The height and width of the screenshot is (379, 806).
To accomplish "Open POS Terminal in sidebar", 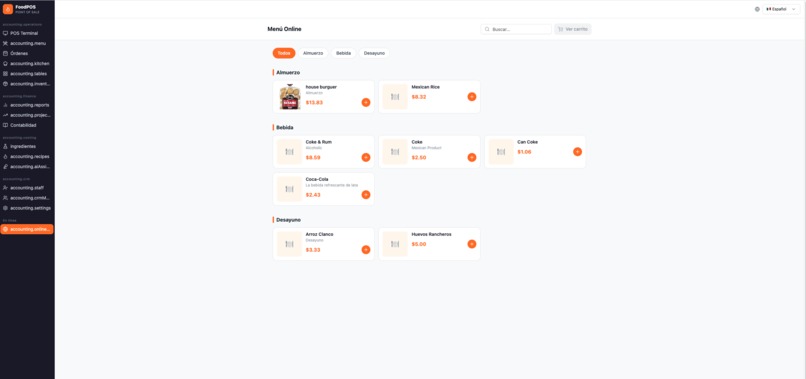I will pyautogui.click(x=27, y=33).
